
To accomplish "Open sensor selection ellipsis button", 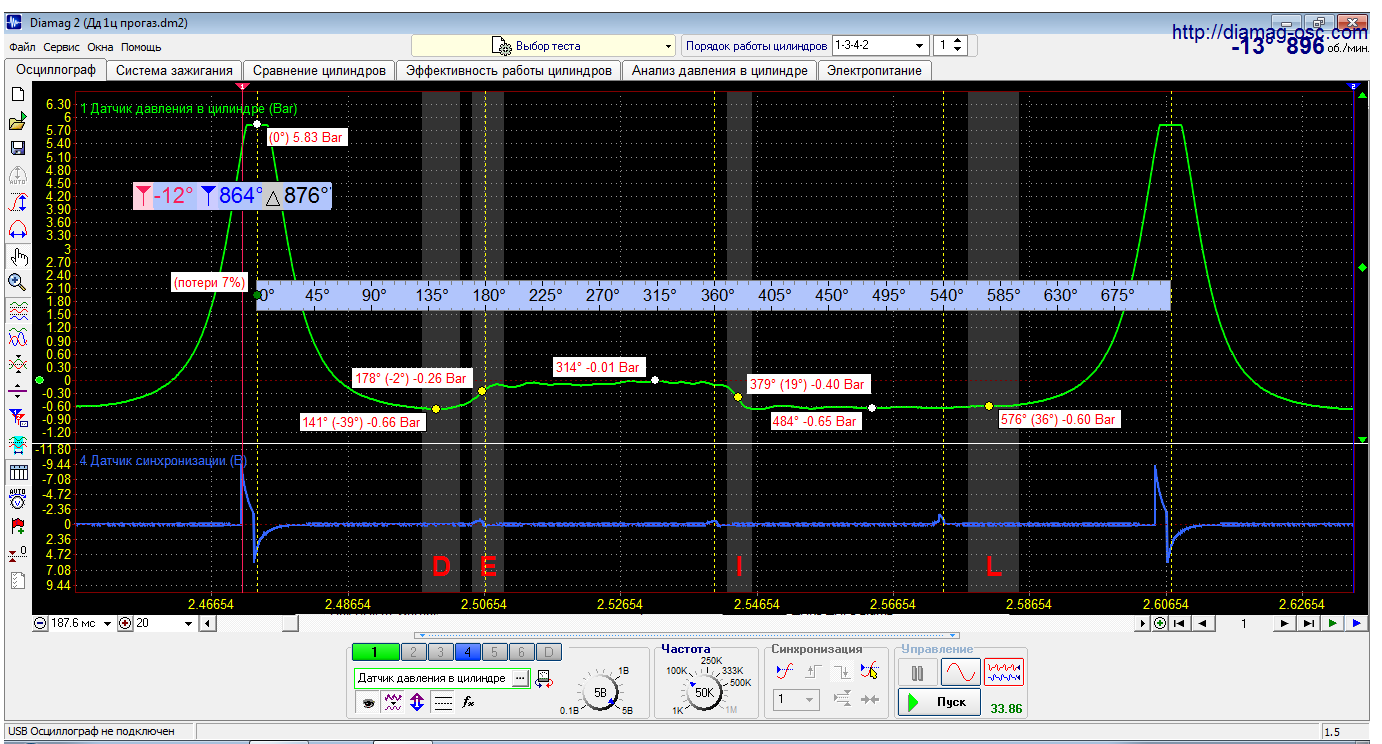I will pyautogui.click(x=519, y=679).
